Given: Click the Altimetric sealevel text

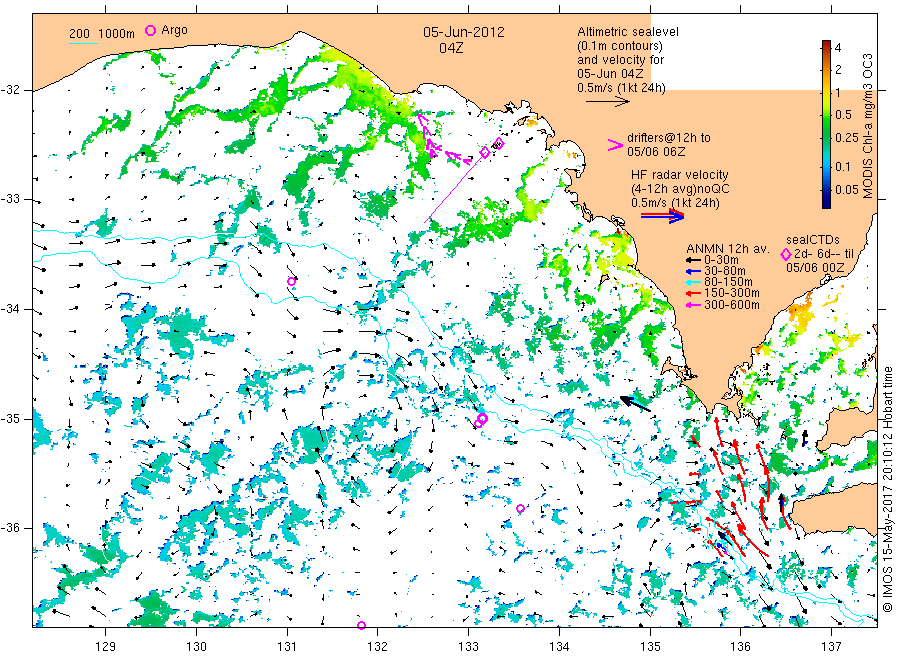Looking at the screenshot, I should point(628,32).
